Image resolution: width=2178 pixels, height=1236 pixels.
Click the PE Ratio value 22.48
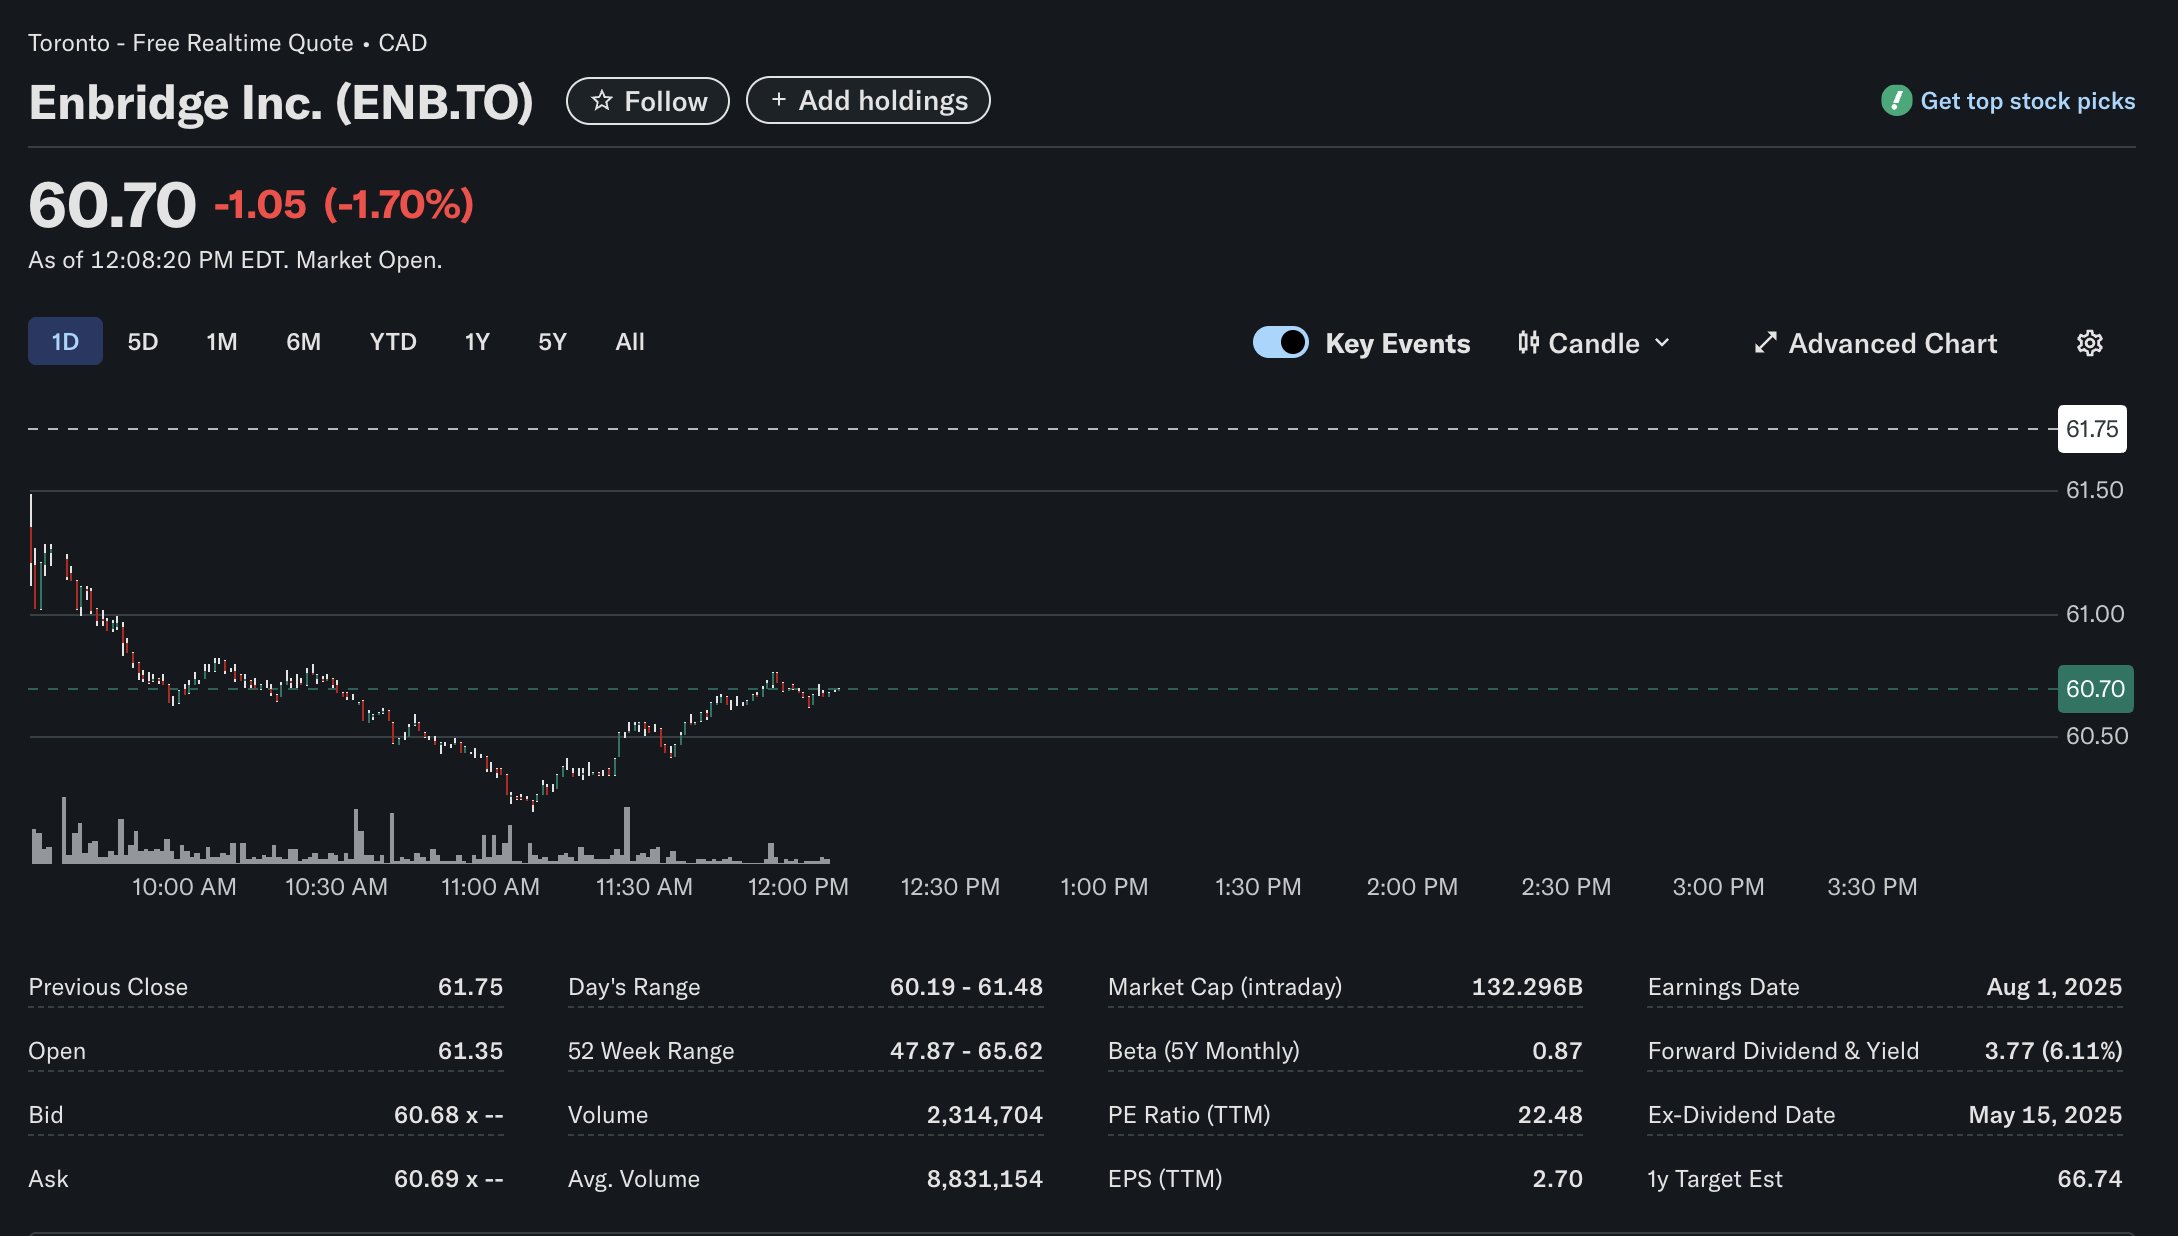[1550, 1115]
